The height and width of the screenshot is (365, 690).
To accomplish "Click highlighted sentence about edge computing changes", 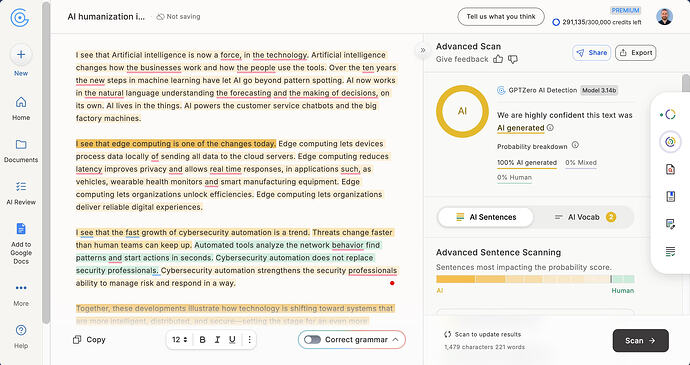I will (176, 144).
